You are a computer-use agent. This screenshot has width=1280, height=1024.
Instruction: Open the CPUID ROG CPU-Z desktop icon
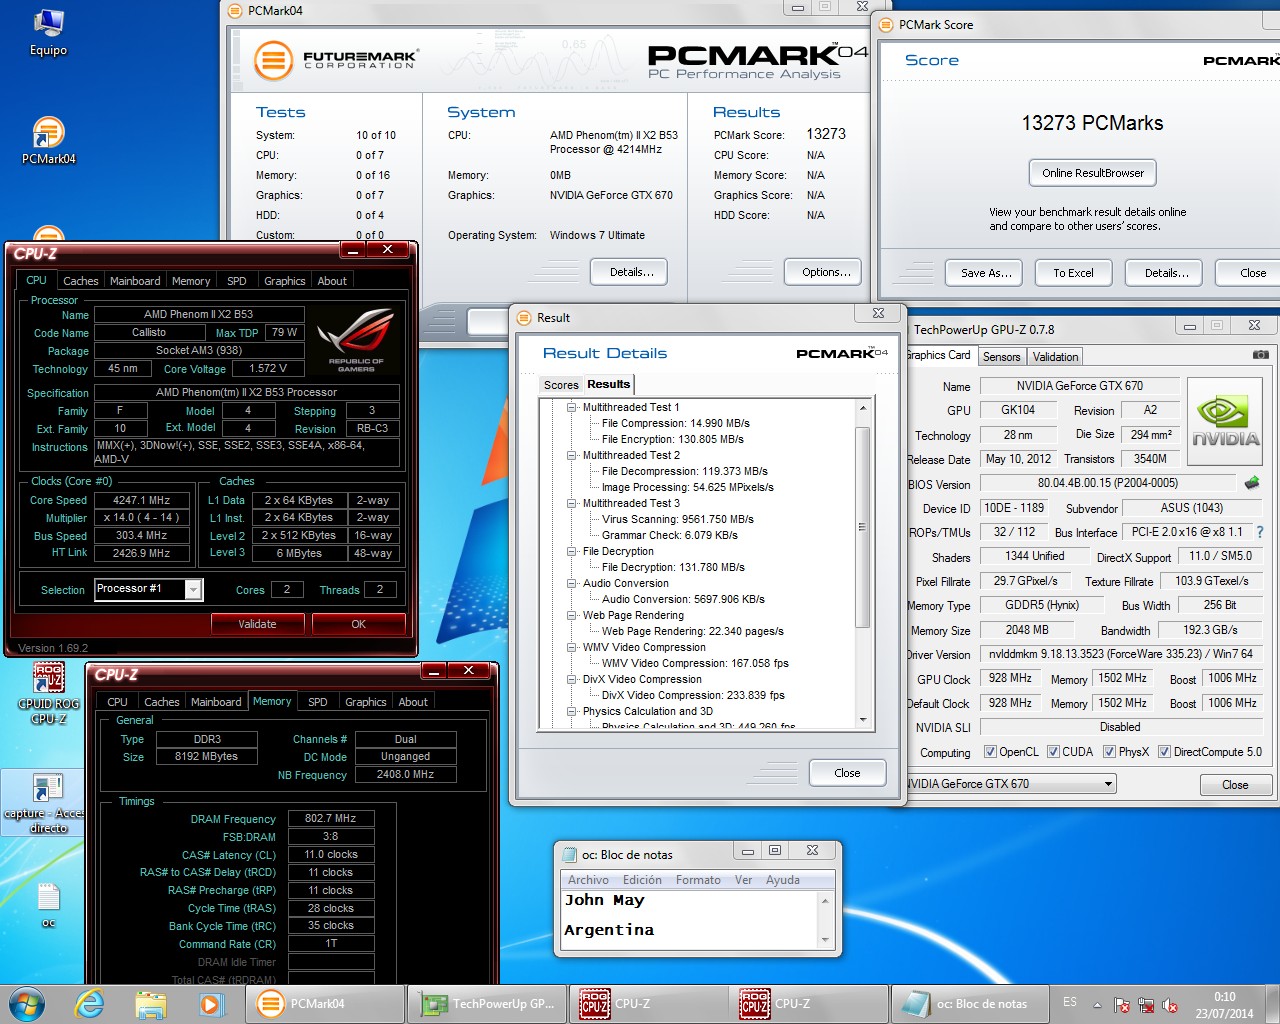48,693
